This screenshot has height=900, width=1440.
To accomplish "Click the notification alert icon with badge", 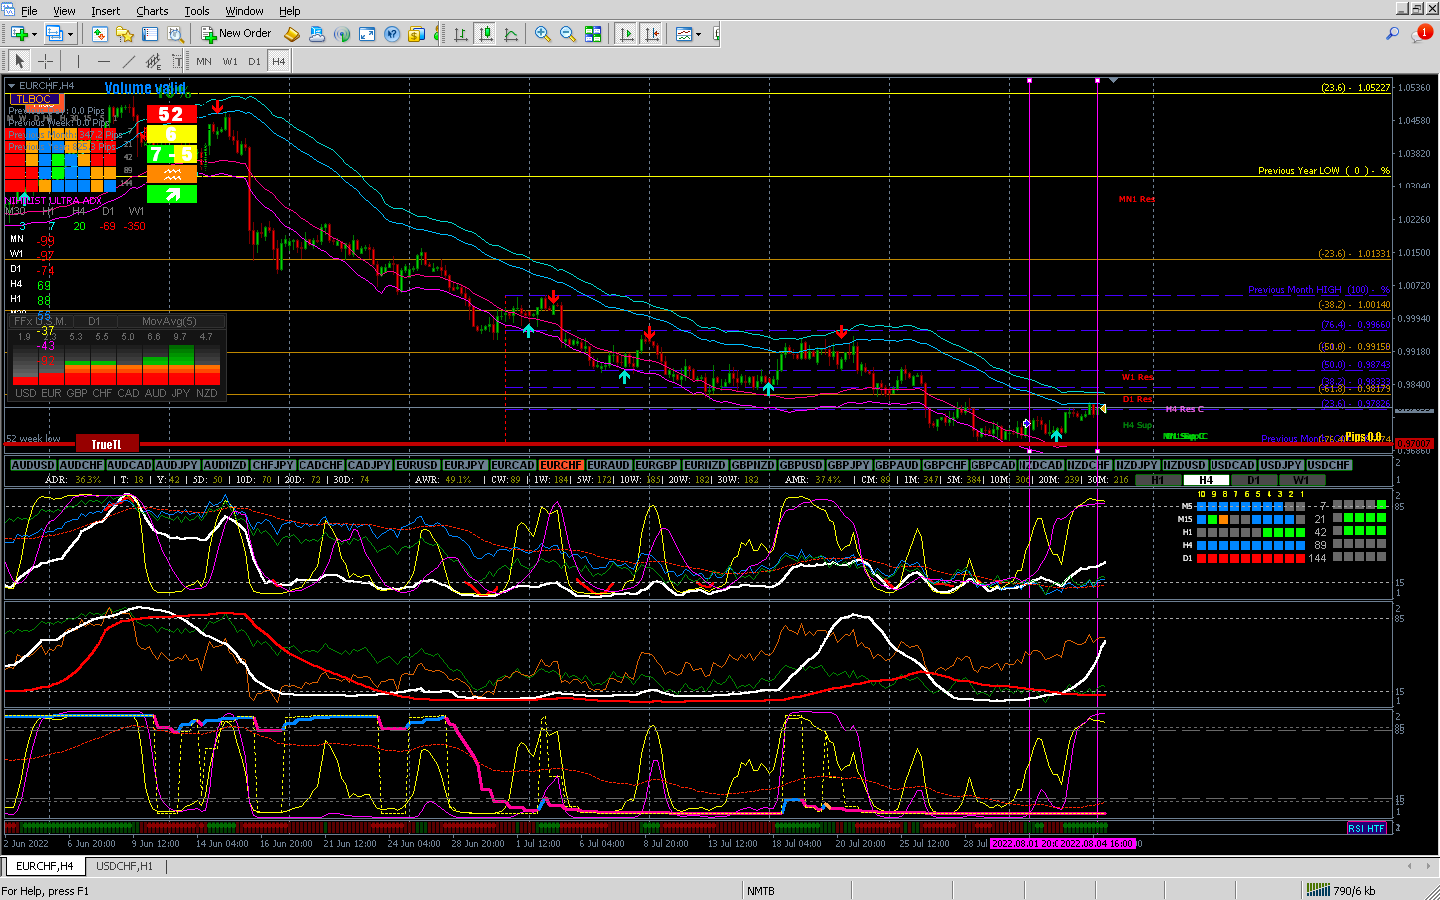I will coord(1421,34).
